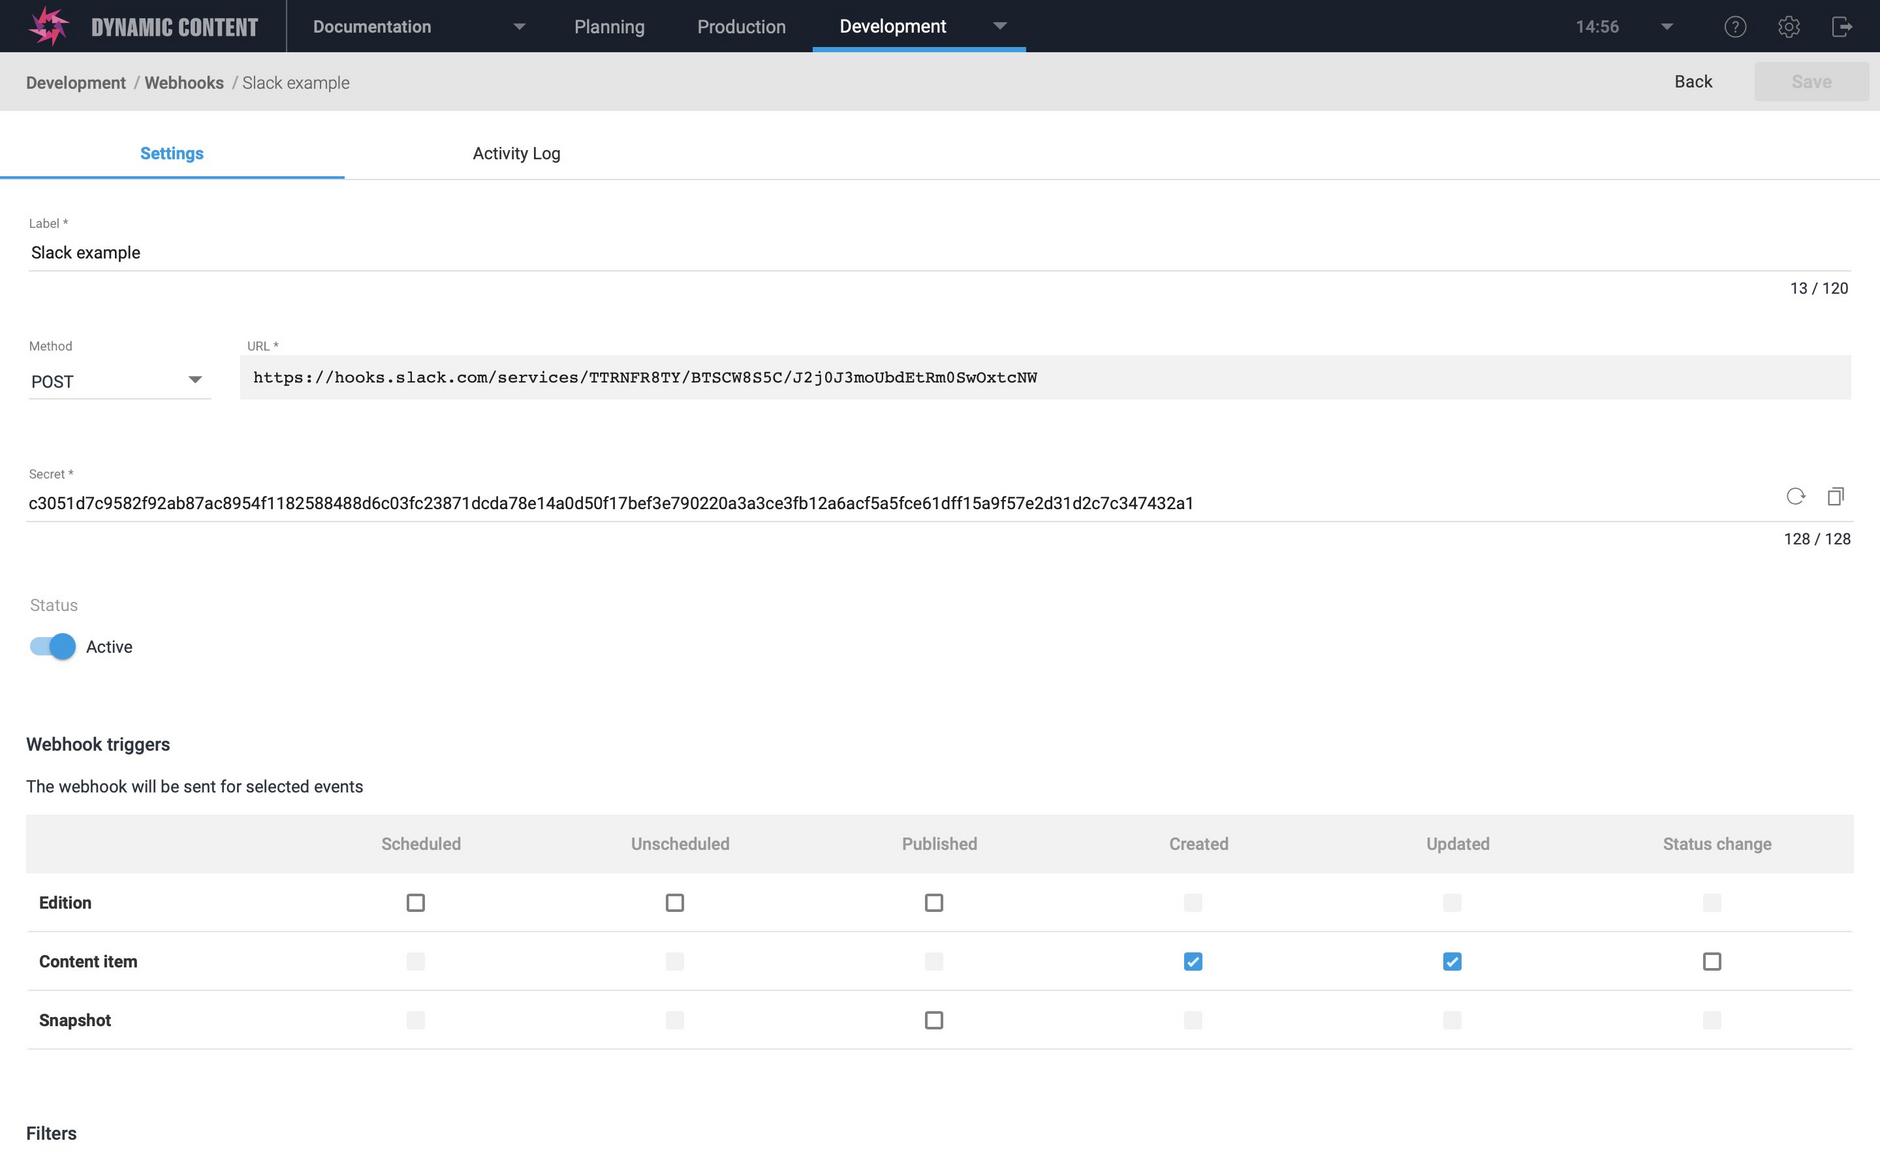The height and width of the screenshot is (1175, 1880).
Task: Click the log out icon
Action: click(x=1842, y=27)
